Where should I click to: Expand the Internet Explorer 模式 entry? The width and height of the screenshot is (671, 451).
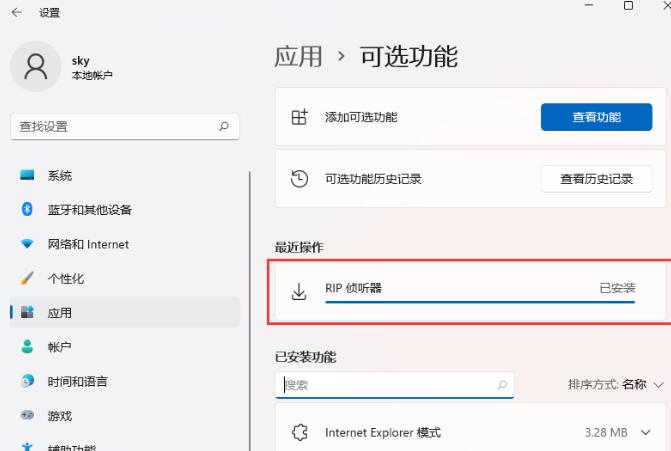[x=645, y=433]
